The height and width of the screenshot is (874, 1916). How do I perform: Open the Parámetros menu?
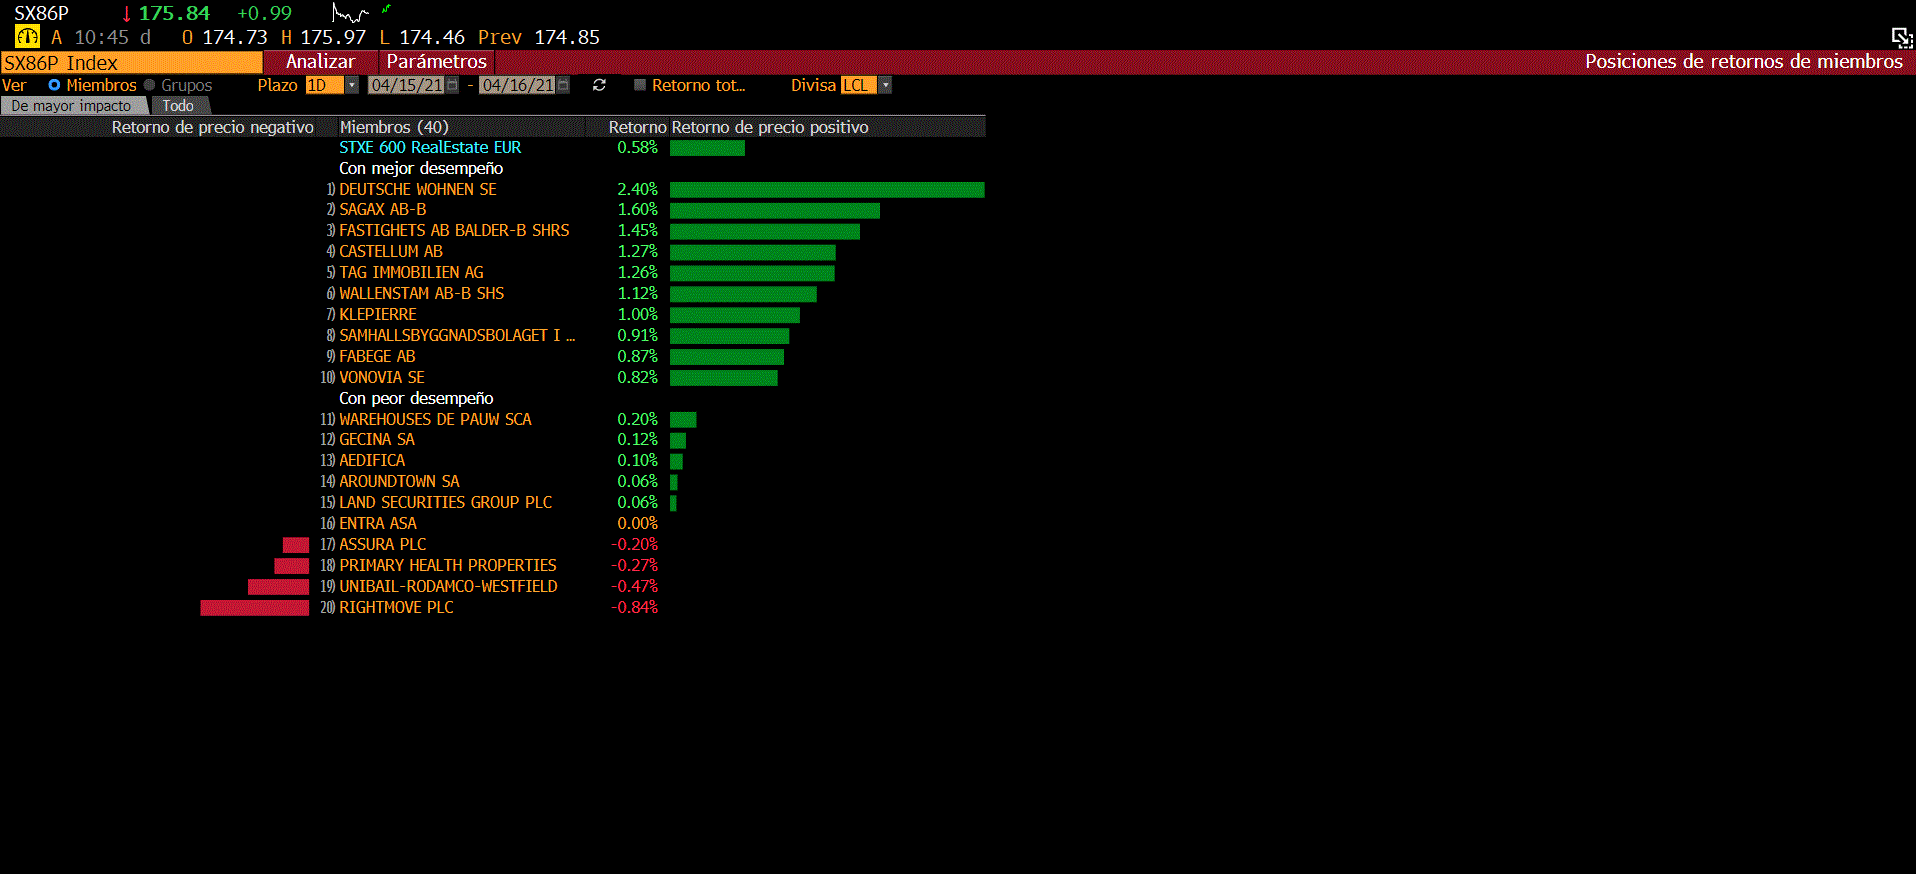pos(437,61)
